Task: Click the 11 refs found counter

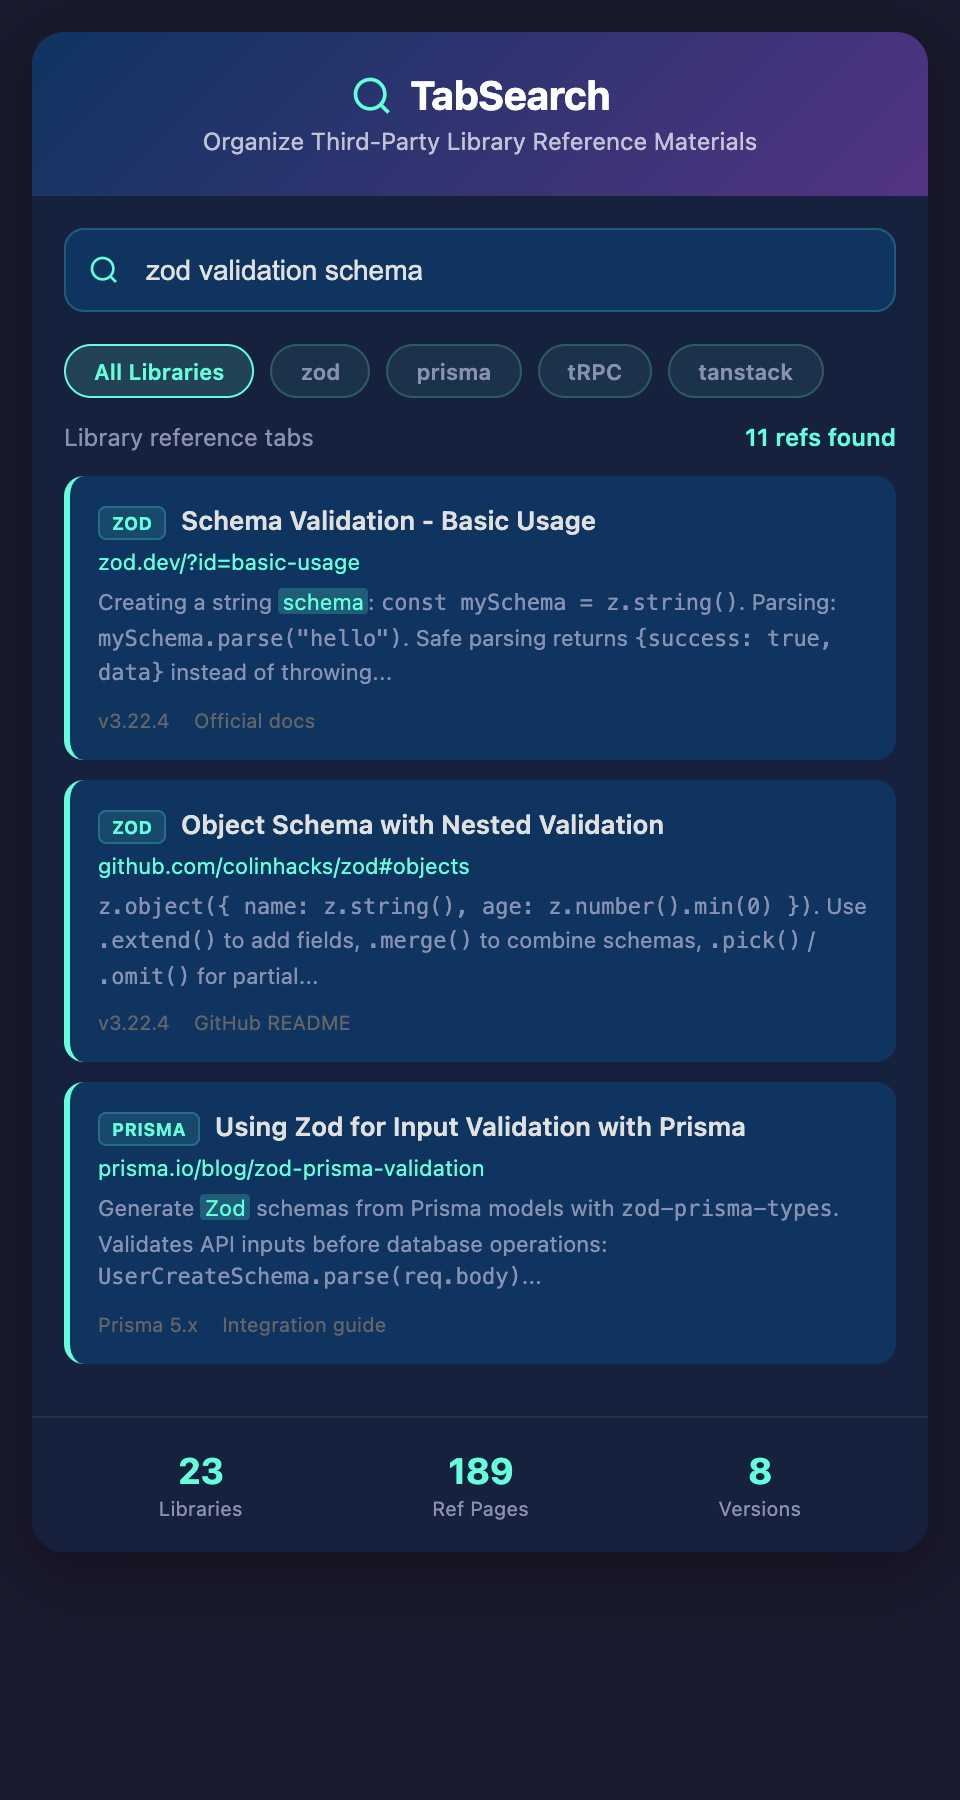Action: point(819,437)
